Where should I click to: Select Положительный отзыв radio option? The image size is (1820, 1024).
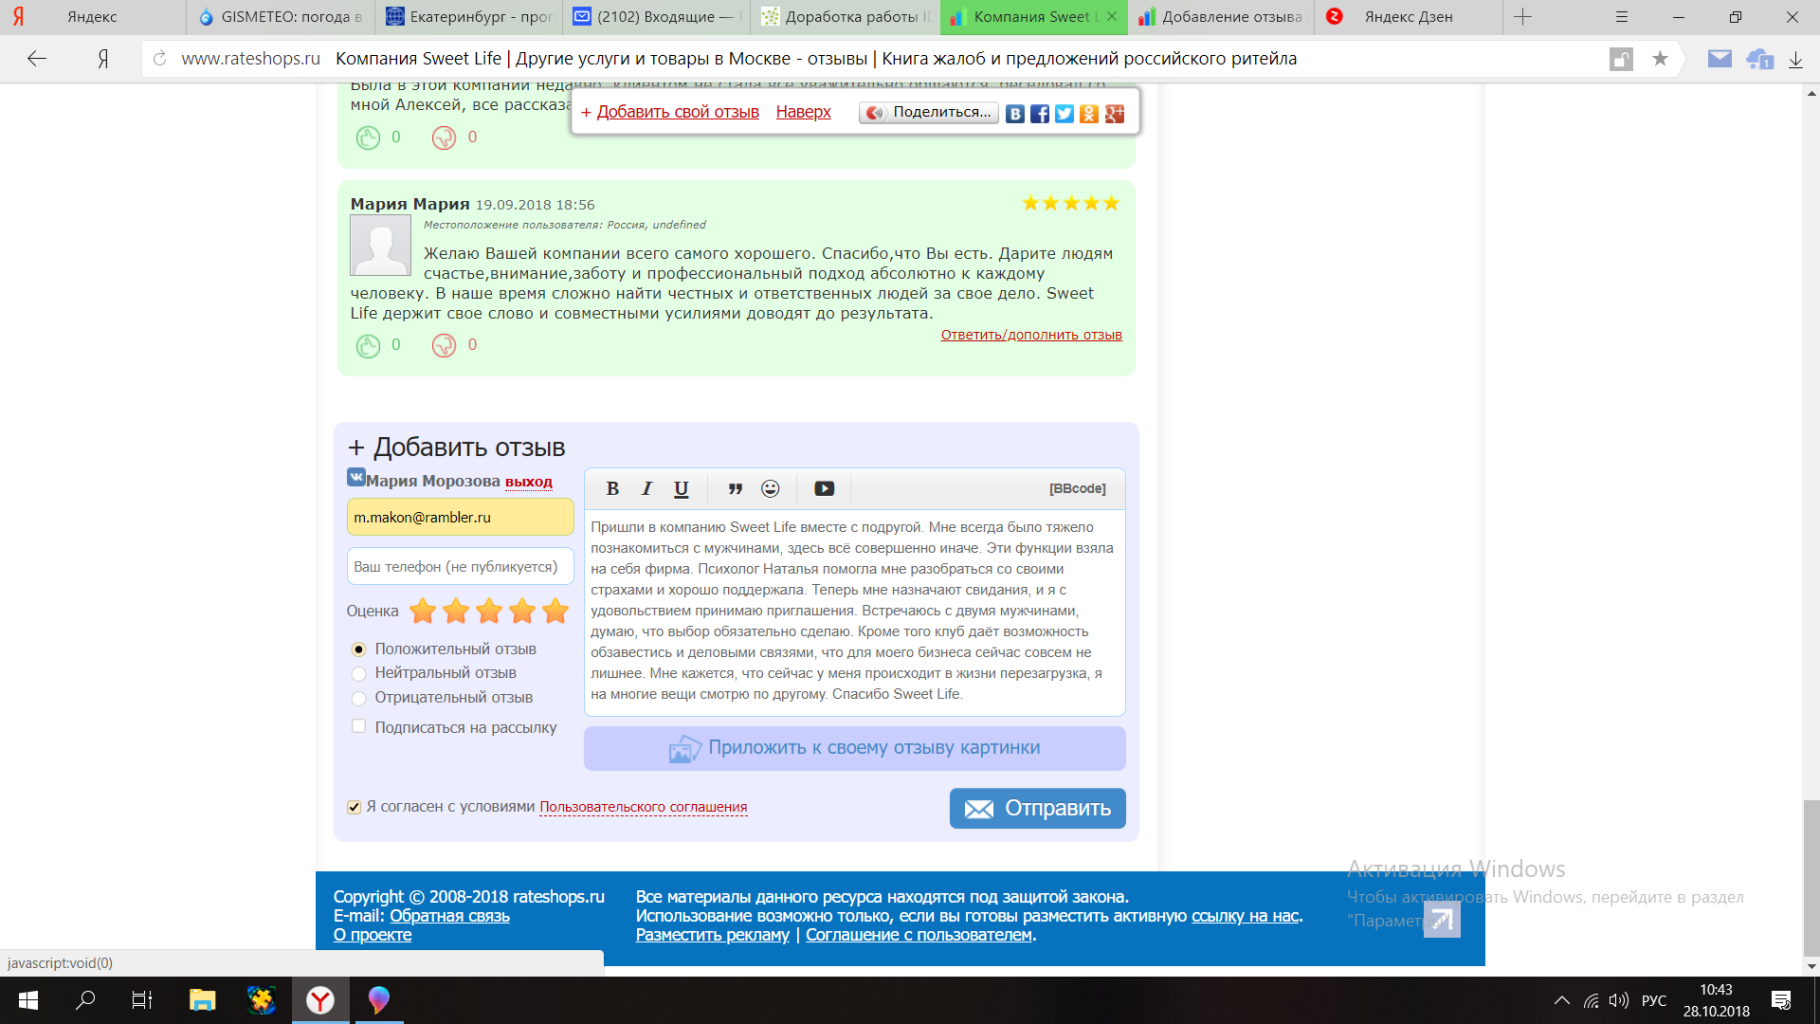point(359,649)
